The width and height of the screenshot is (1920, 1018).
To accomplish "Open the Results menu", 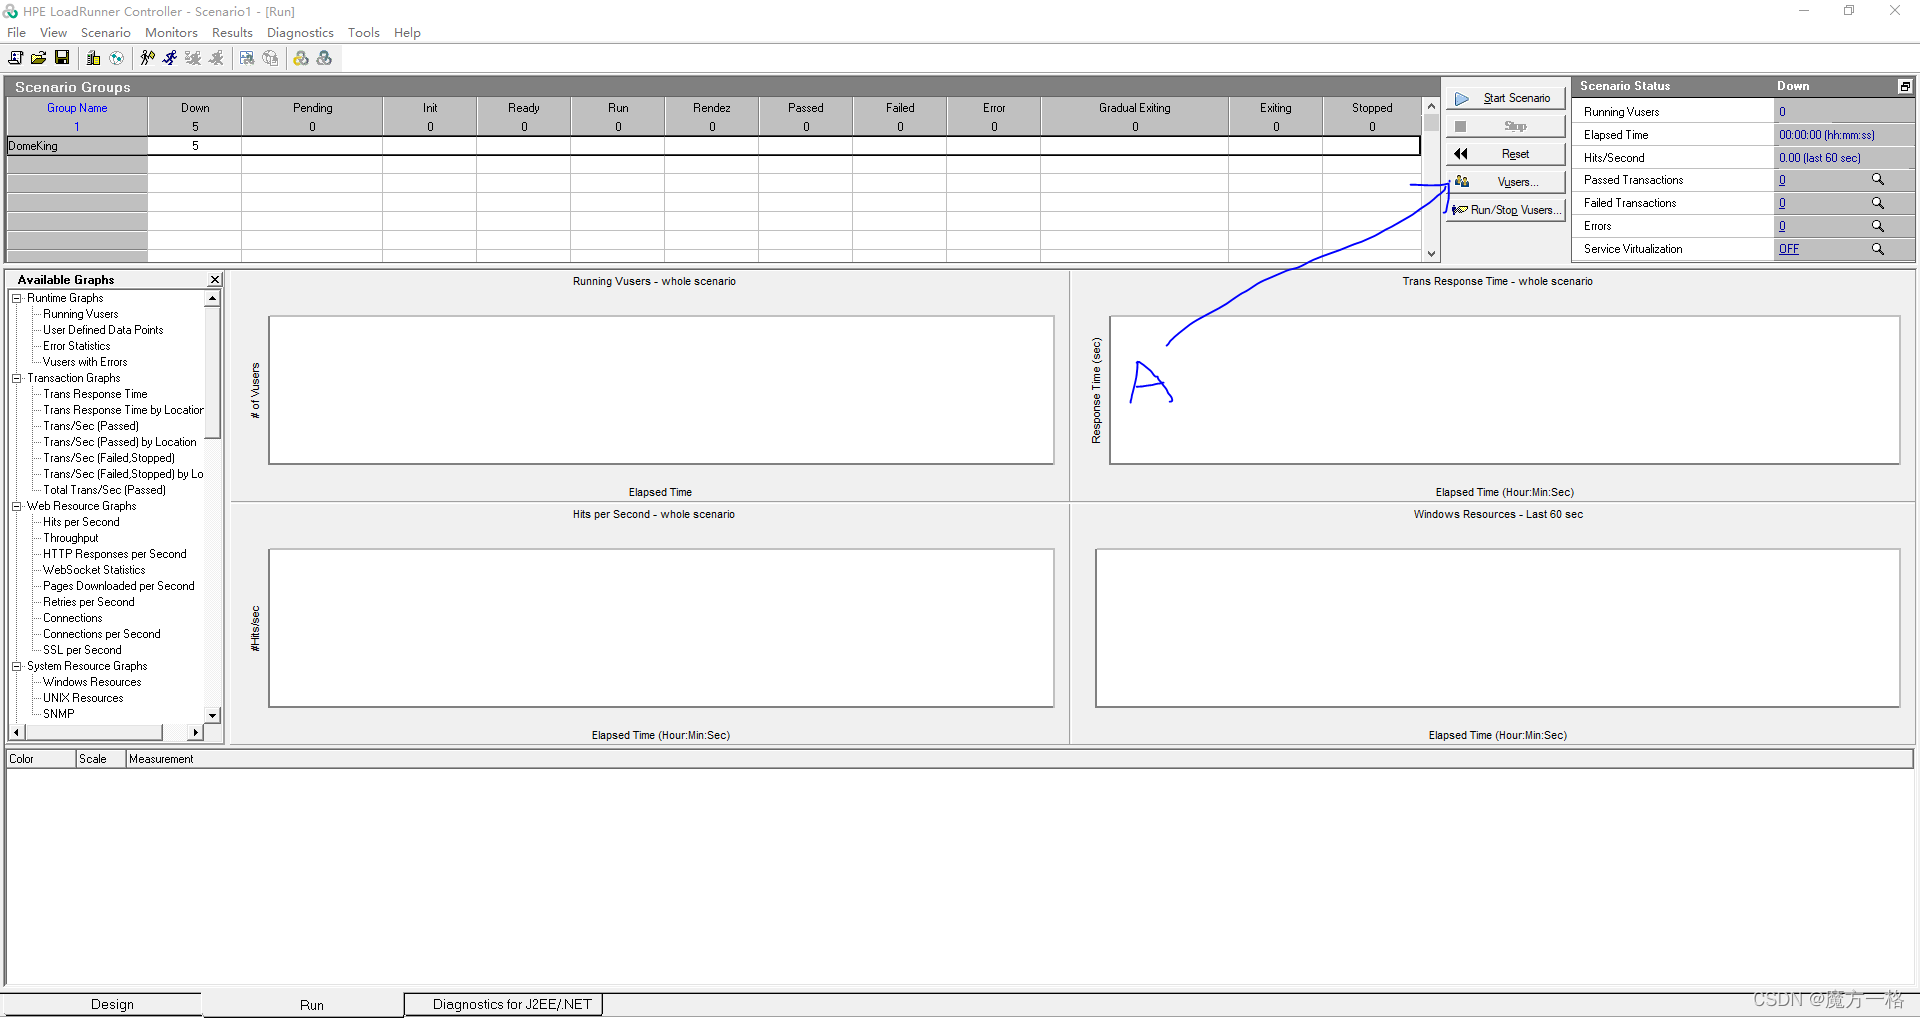I will coord(232,33).
